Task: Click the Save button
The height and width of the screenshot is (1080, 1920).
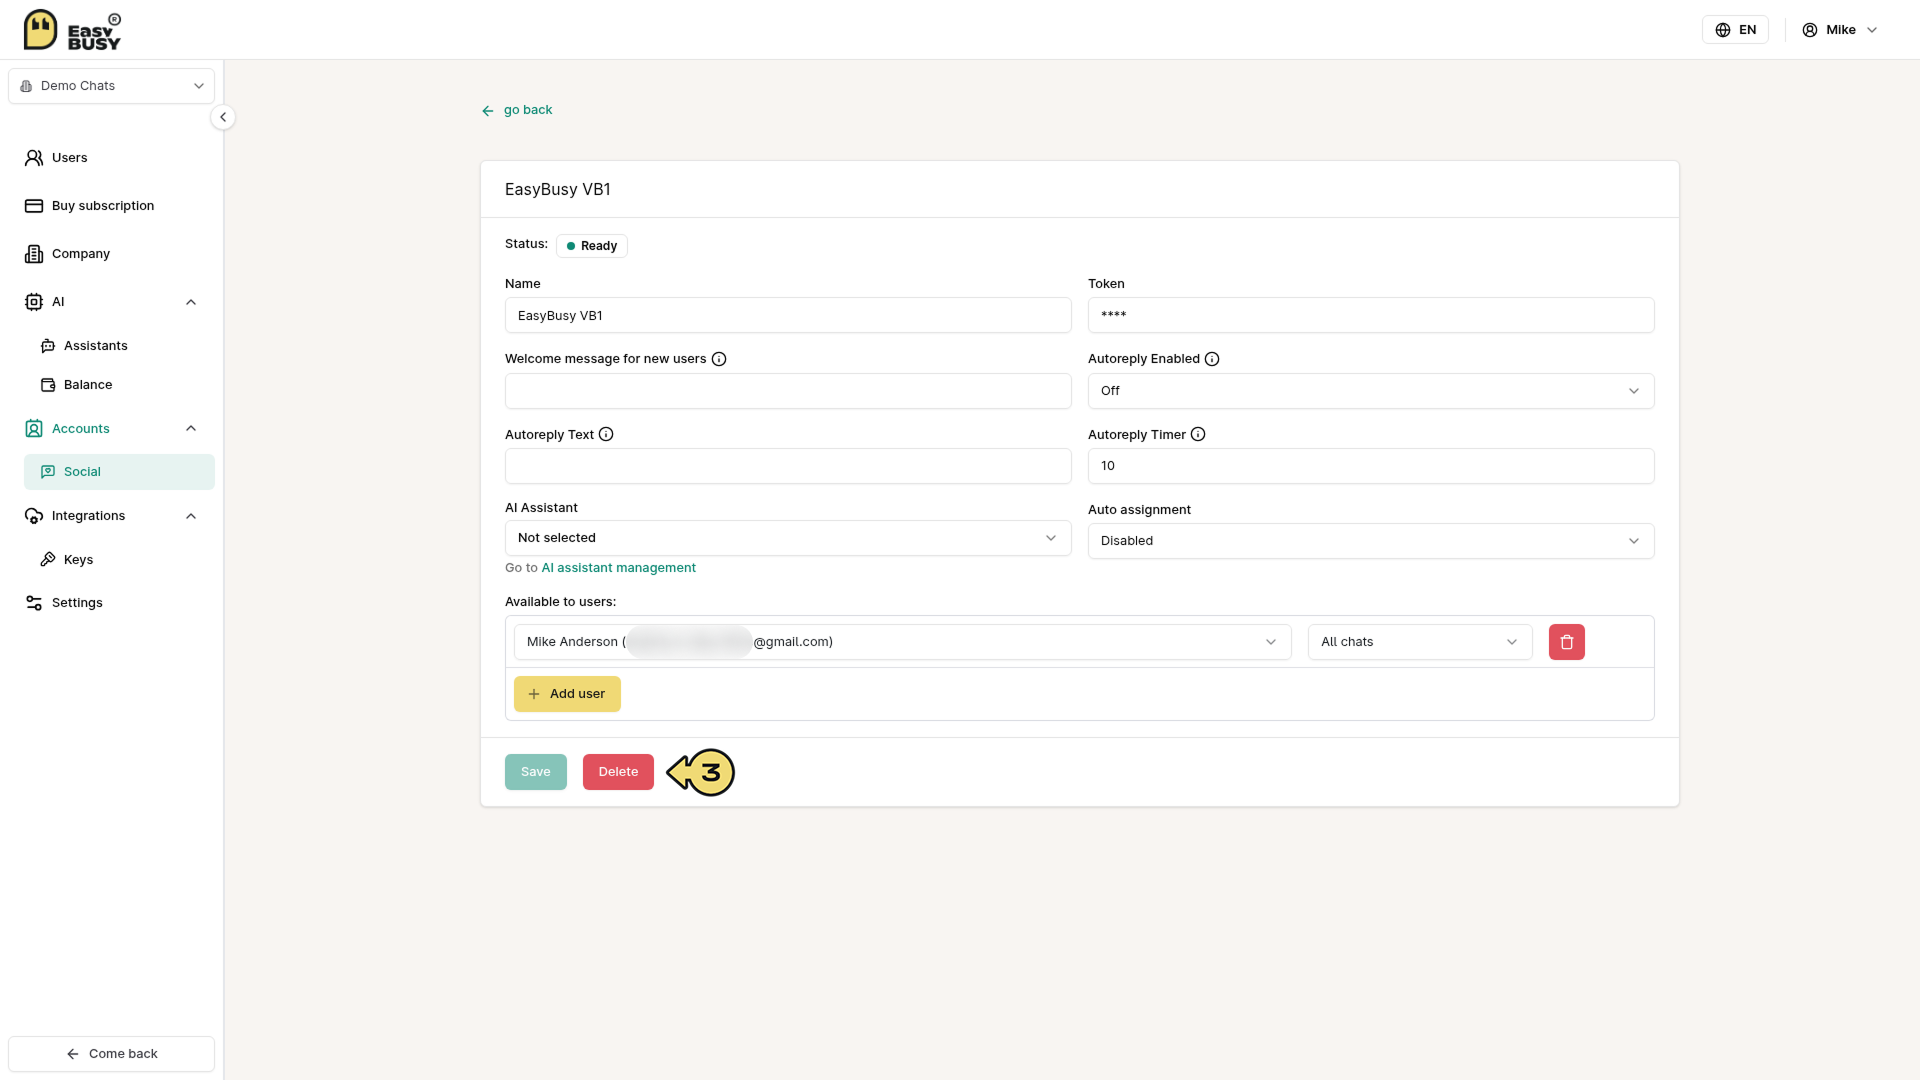Action: (x=536, y=772)
